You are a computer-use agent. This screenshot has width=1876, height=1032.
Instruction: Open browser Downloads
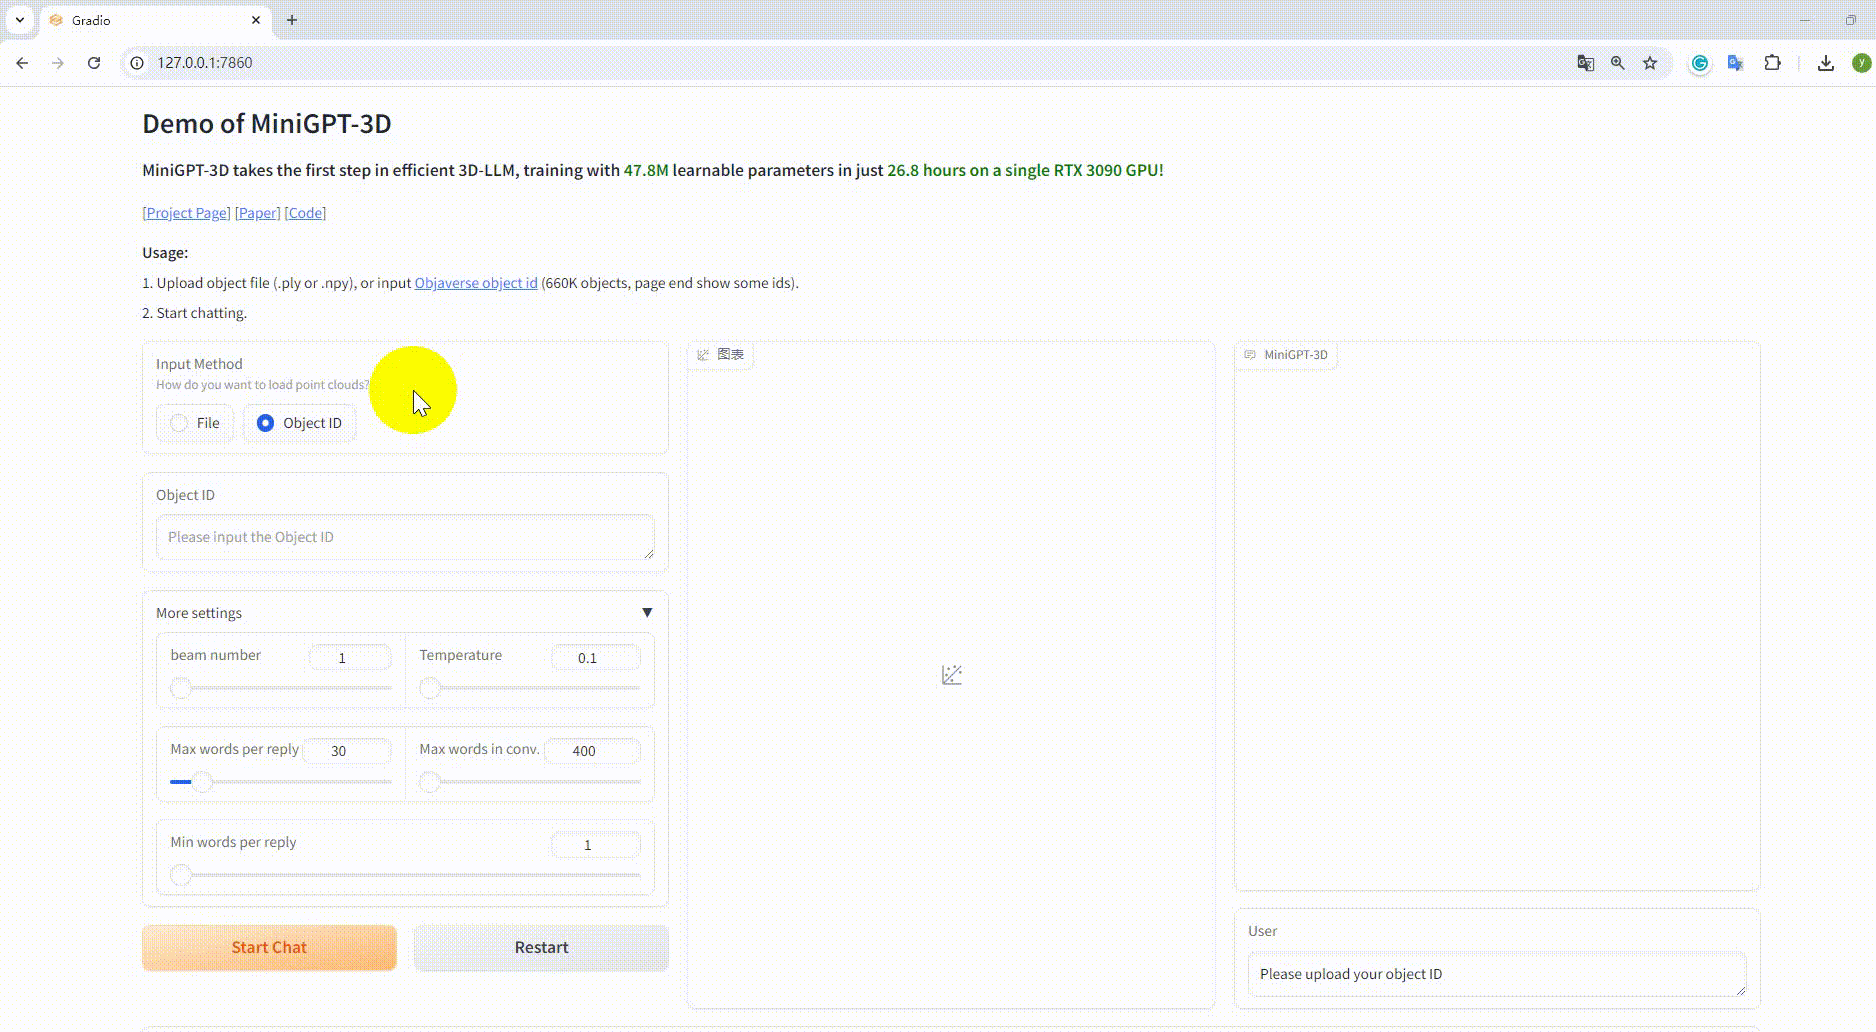pos(1826,63)
